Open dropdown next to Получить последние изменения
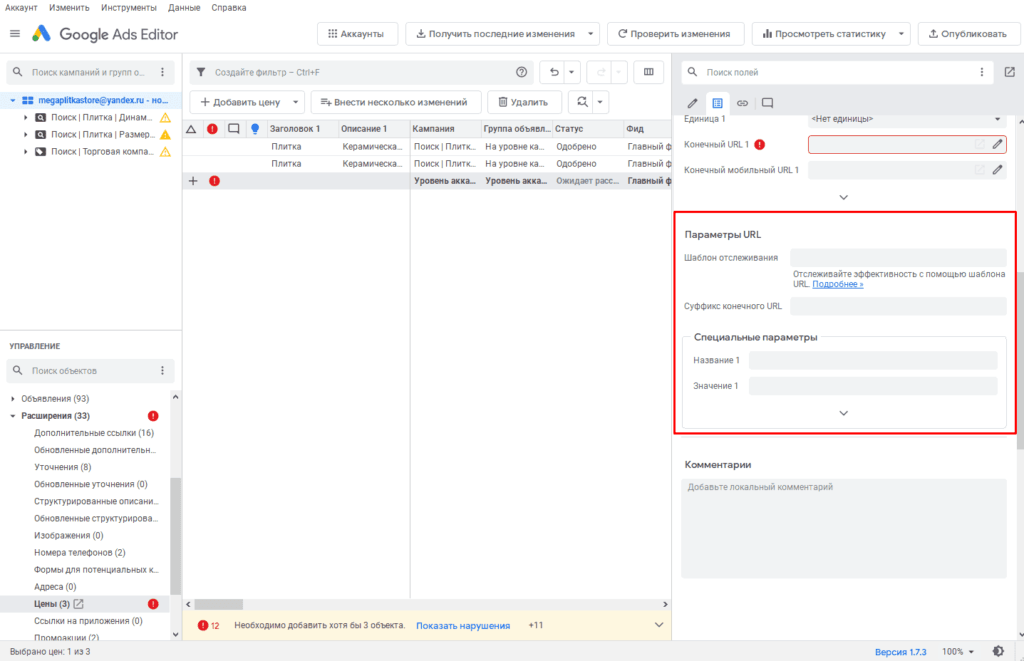The image size is (1024, 661). 590,34
